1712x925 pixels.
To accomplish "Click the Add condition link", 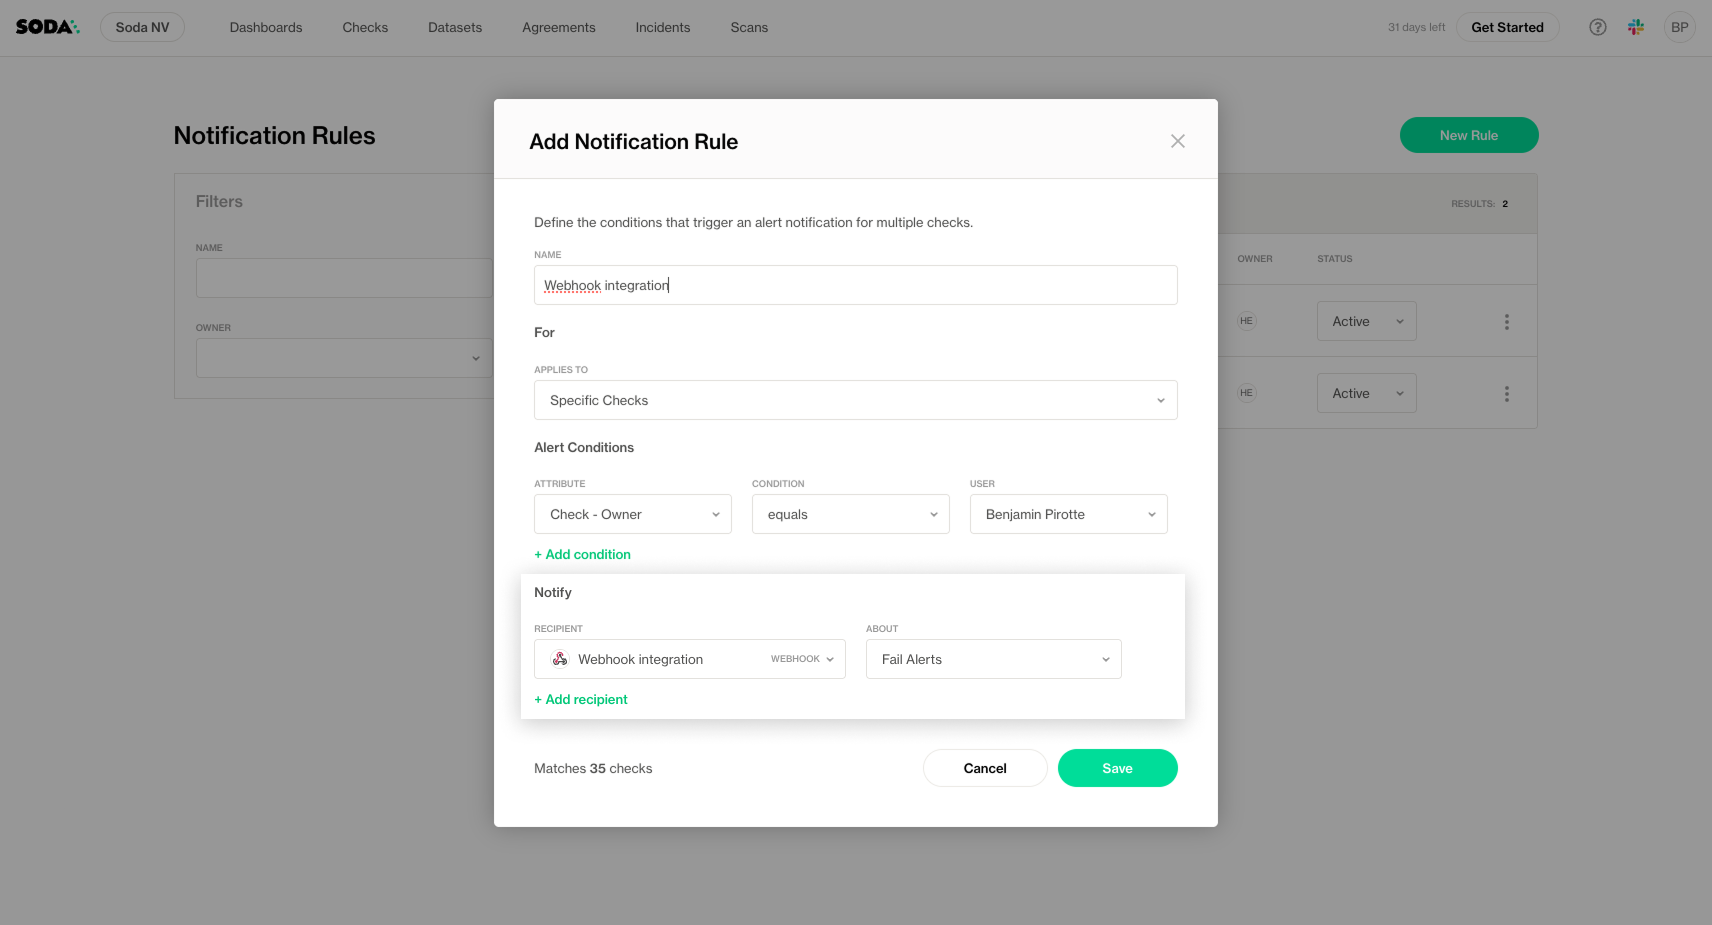I will coord(582,554).
